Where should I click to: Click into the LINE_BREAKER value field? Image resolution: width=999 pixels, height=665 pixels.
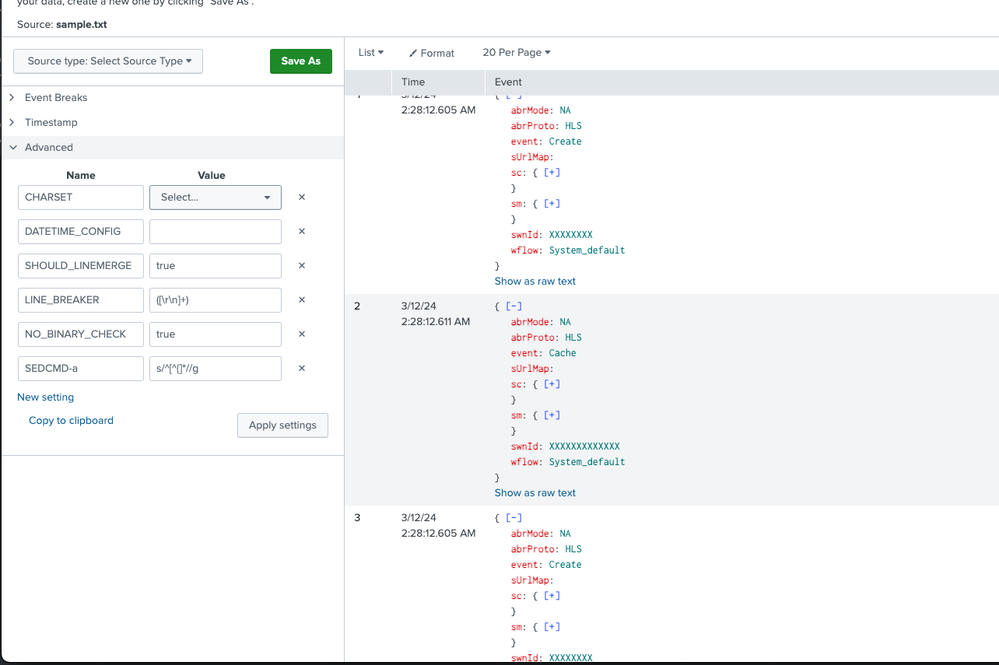215,300
